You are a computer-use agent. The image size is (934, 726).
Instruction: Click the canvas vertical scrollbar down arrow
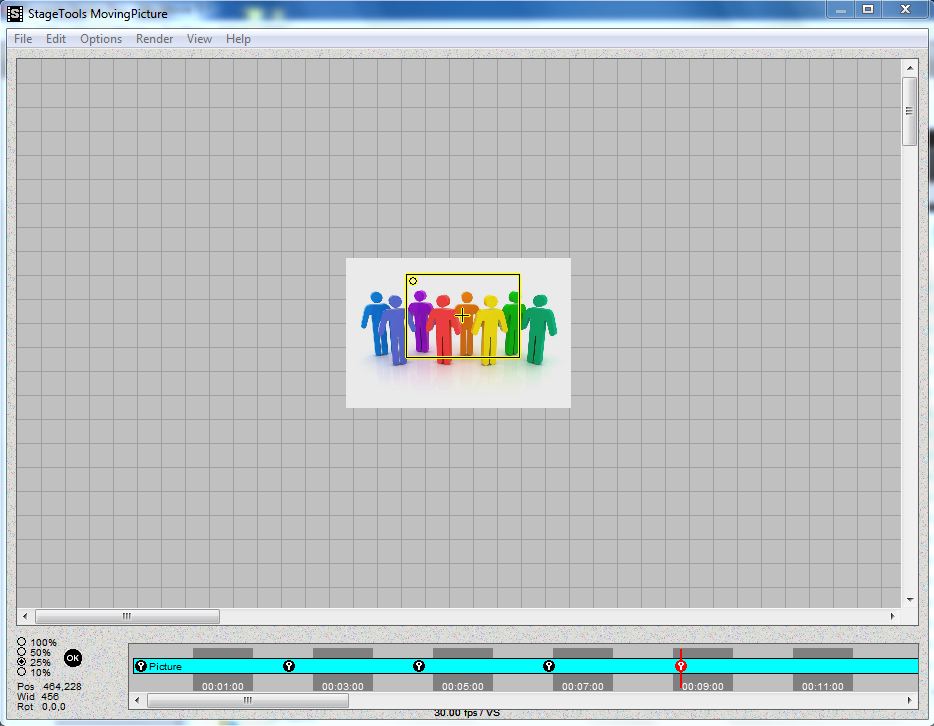tap(910, 600)
